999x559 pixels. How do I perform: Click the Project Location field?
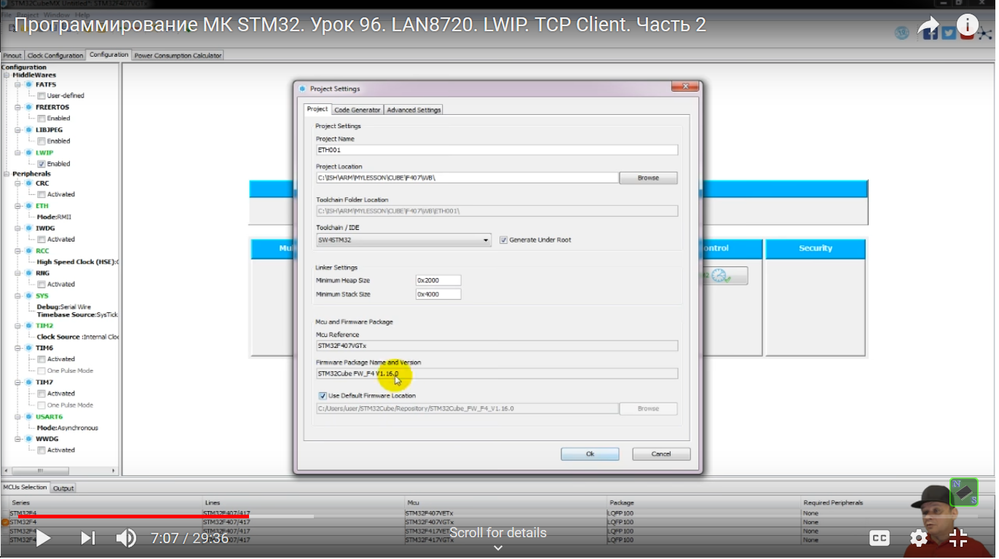467,178
